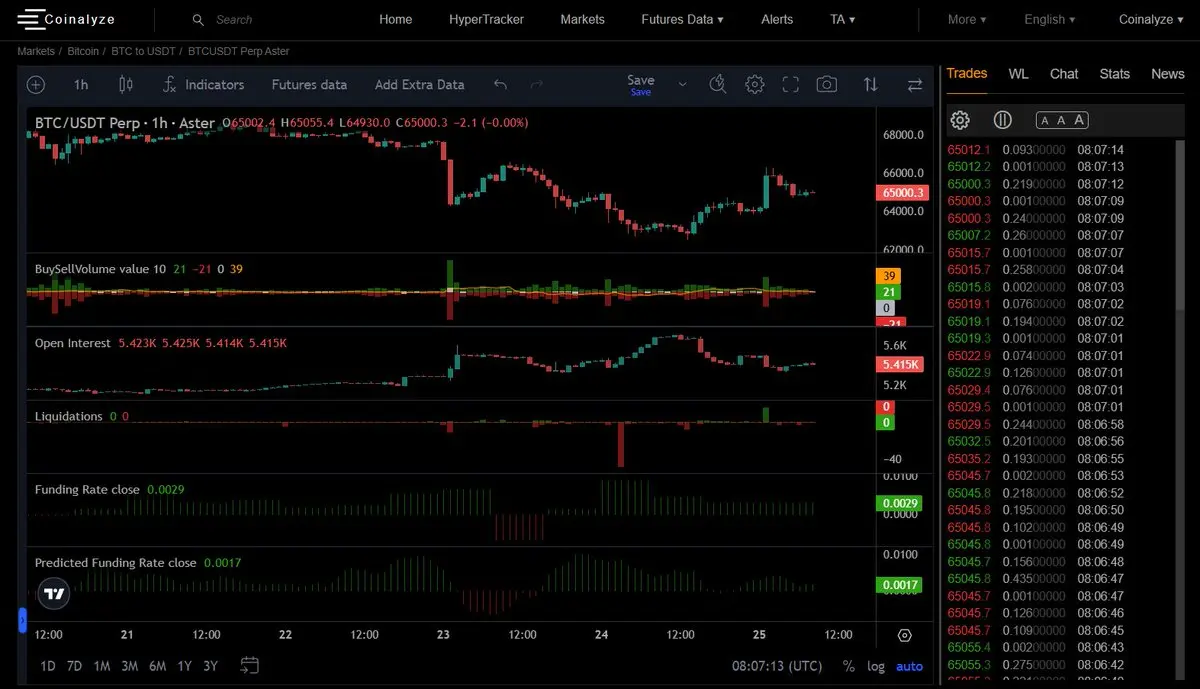Open the English language dropdown

point(1050,19)
